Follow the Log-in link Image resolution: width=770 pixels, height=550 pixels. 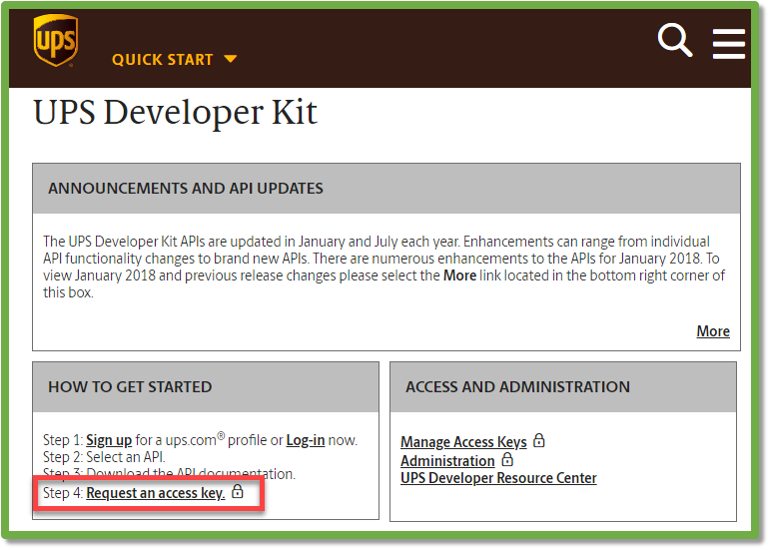point(305,440)
